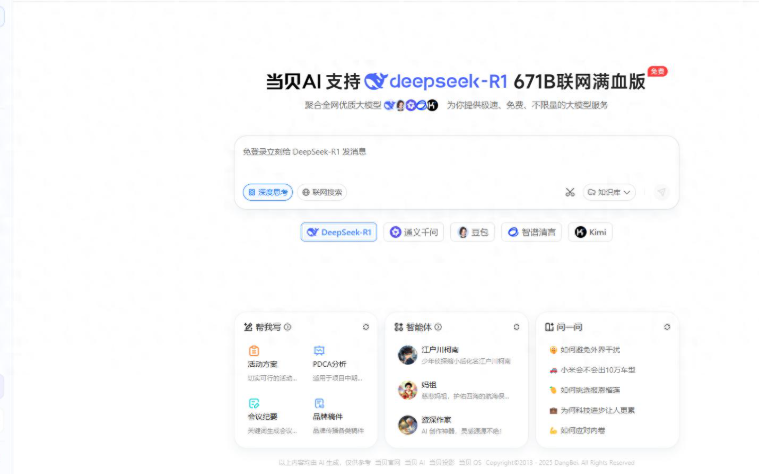Refresh the 帮我写 card
The image size is (759, 474).
tap(366, 327)
